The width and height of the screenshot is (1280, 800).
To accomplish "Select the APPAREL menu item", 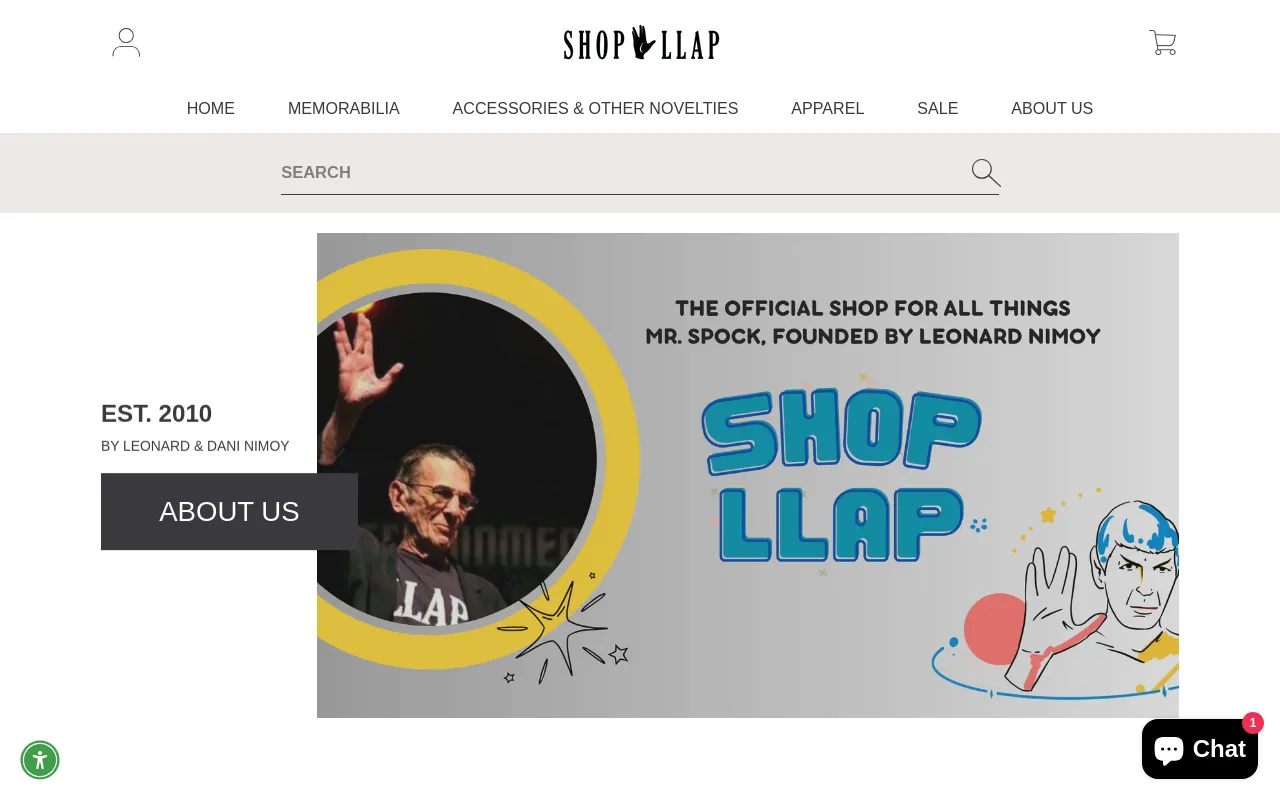I will tap(828, 108).
